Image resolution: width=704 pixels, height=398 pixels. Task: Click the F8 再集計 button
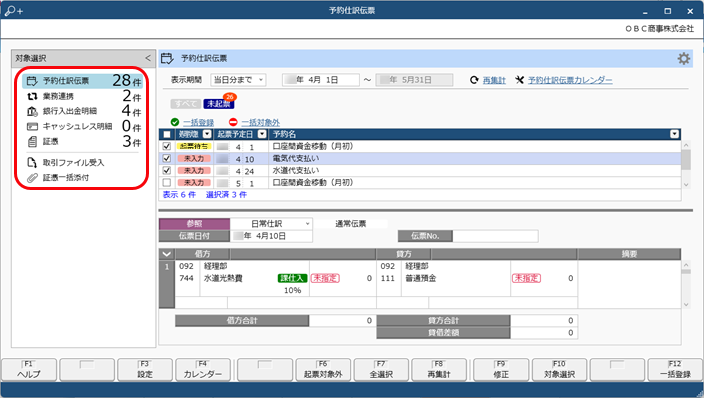[x=439, y=370]
